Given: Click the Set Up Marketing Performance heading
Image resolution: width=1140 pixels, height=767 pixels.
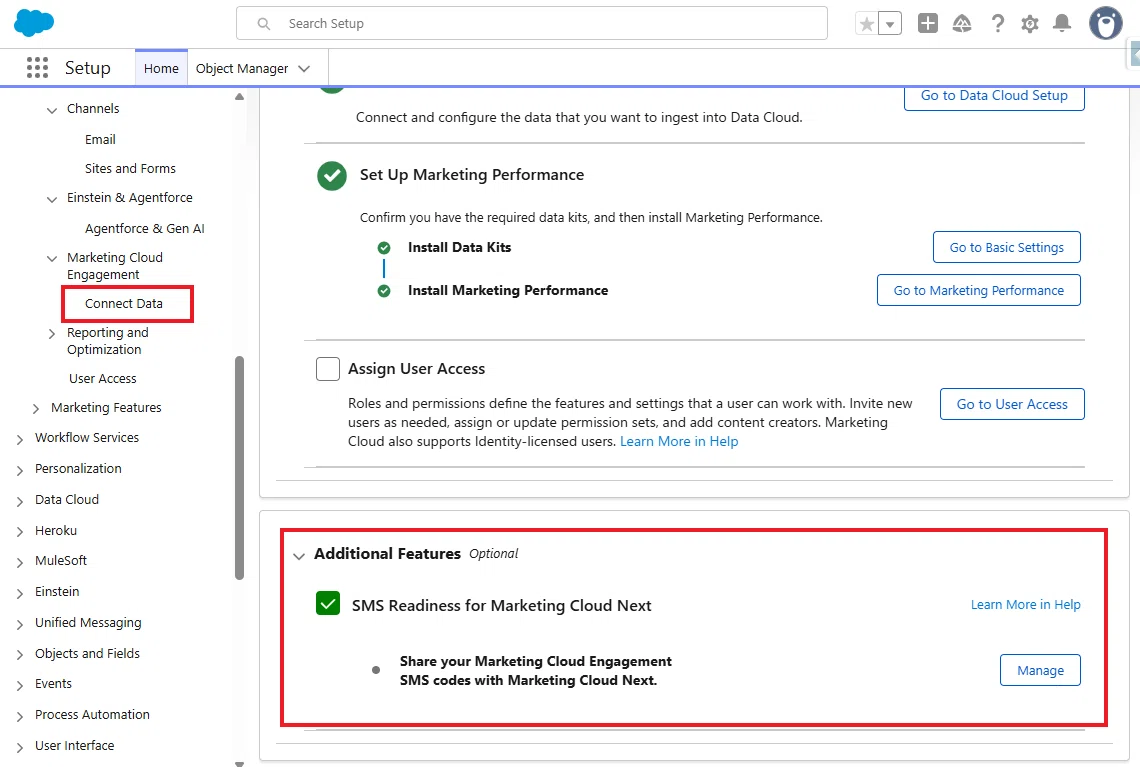Looking at the screenshot, I should tap(472, 174).
